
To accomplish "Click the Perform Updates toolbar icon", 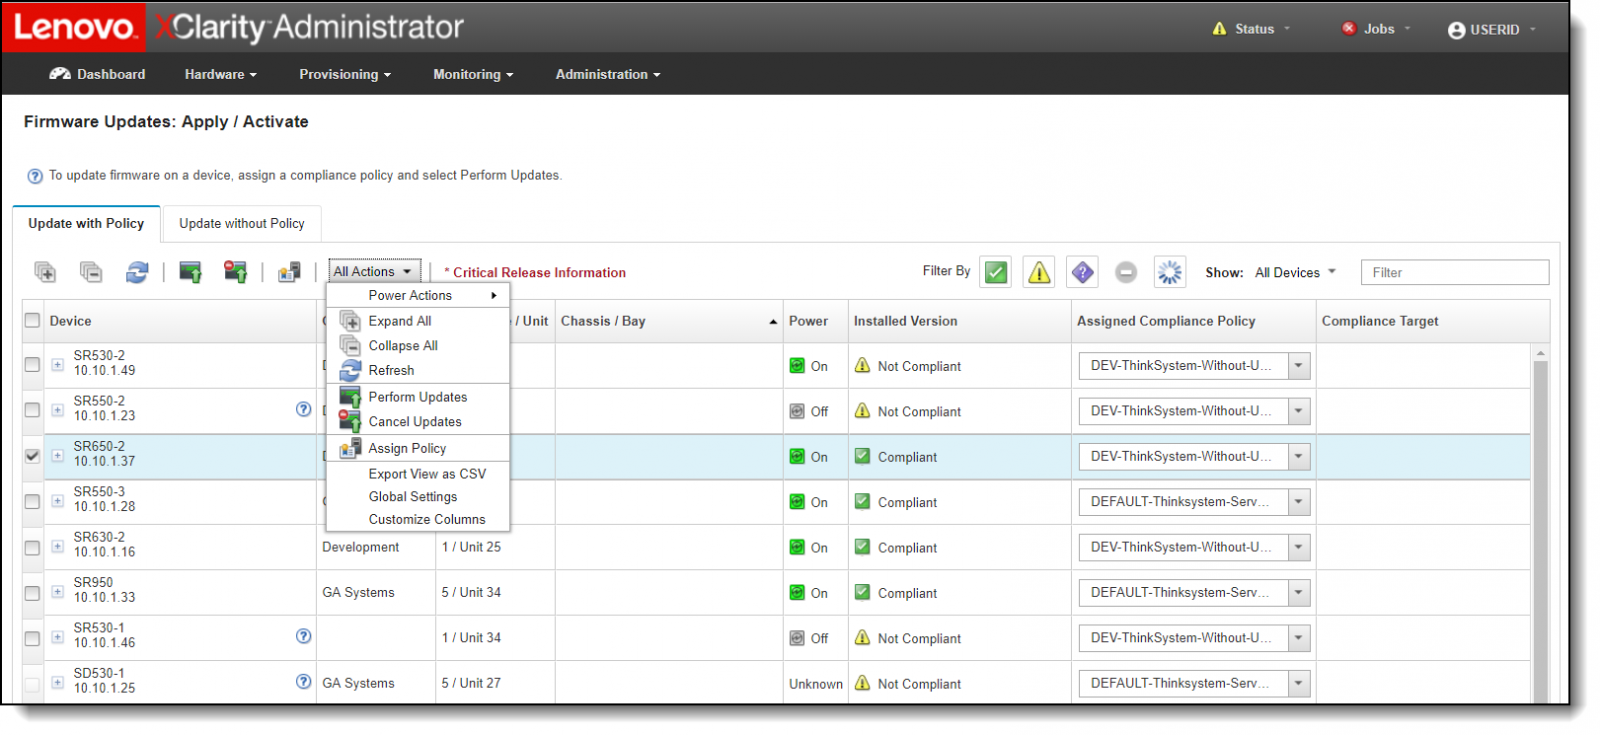I will coord(190,272).
